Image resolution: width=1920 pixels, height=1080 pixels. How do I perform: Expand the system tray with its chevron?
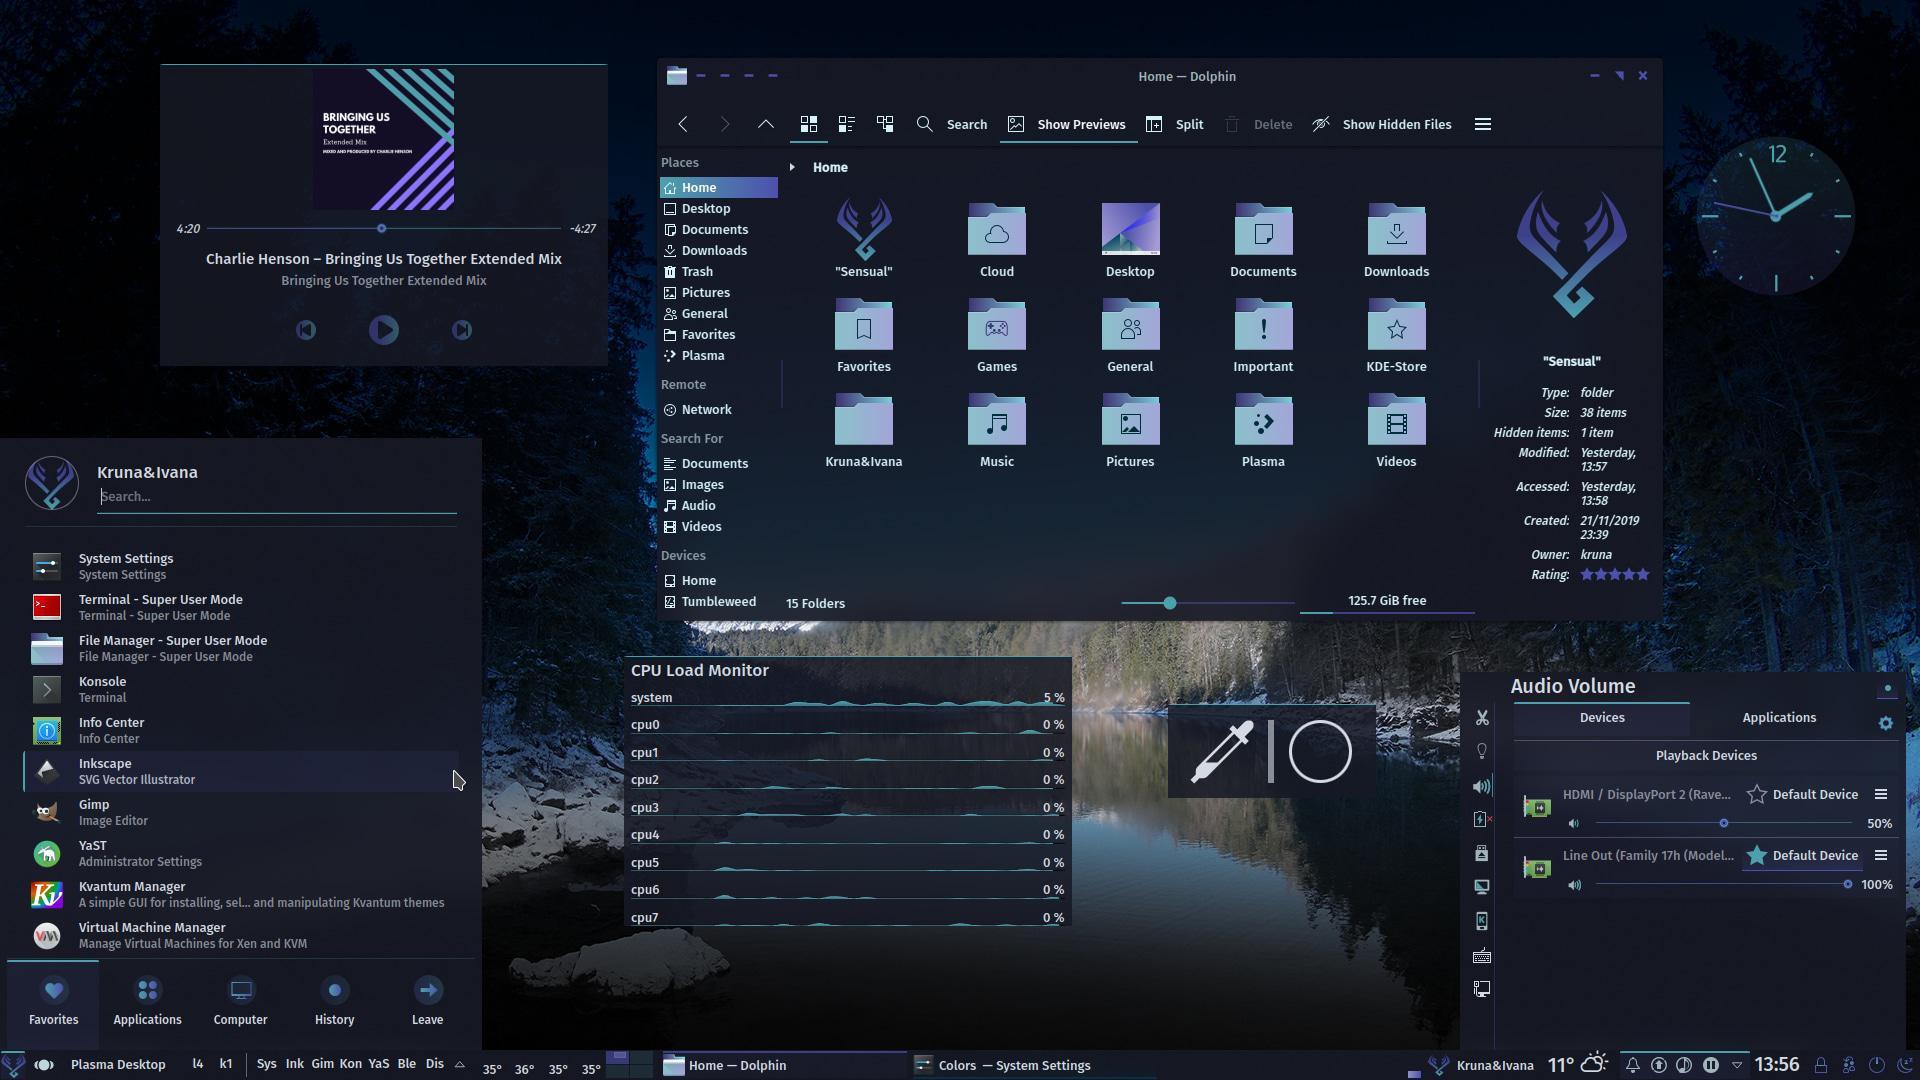coord(1737,1065)
